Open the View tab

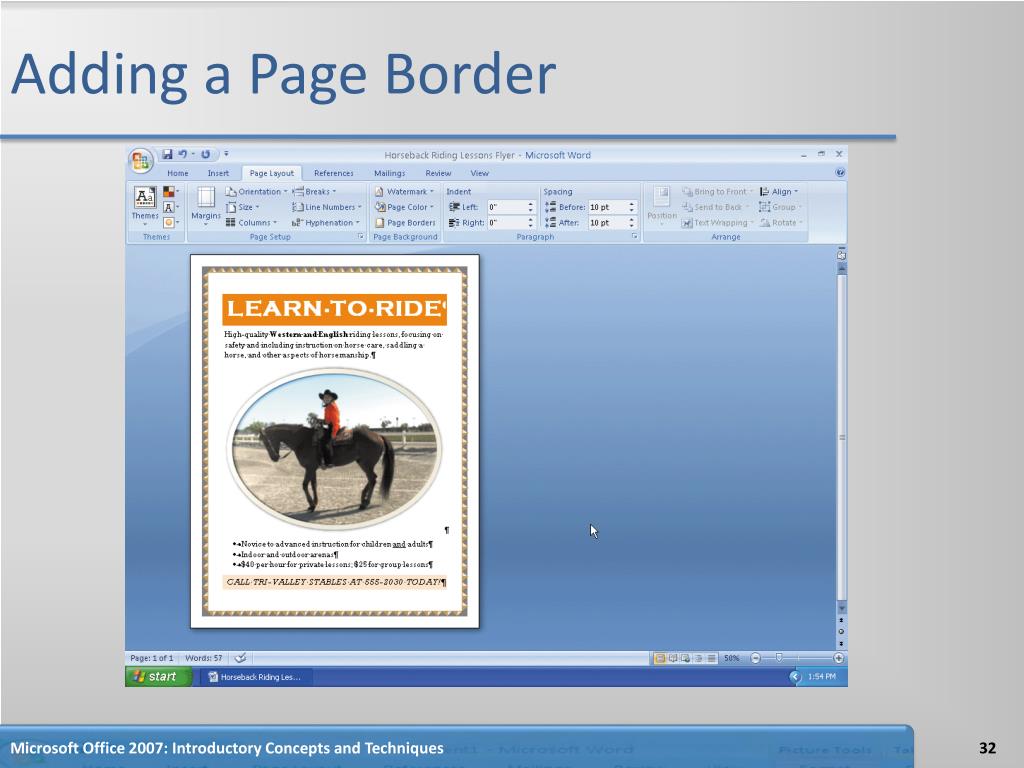tap(479, 173)
